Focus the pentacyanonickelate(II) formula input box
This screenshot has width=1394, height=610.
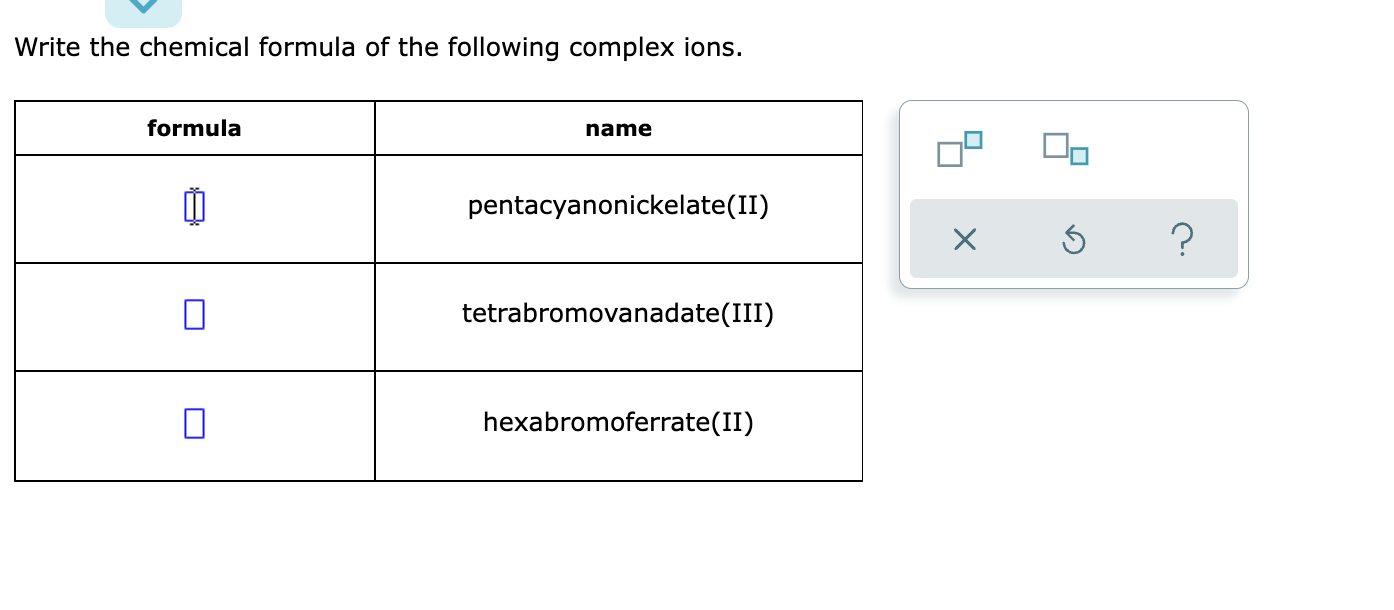click(x=194, y=207)
